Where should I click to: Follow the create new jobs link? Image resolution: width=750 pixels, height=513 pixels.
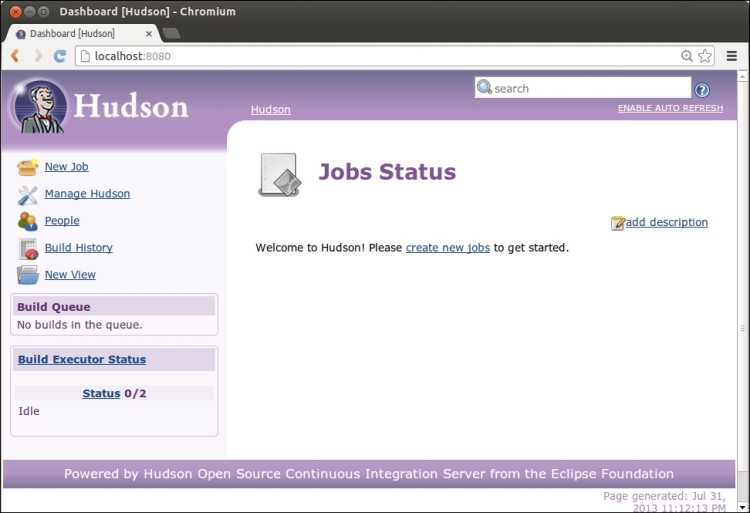[x=448, y=248]
